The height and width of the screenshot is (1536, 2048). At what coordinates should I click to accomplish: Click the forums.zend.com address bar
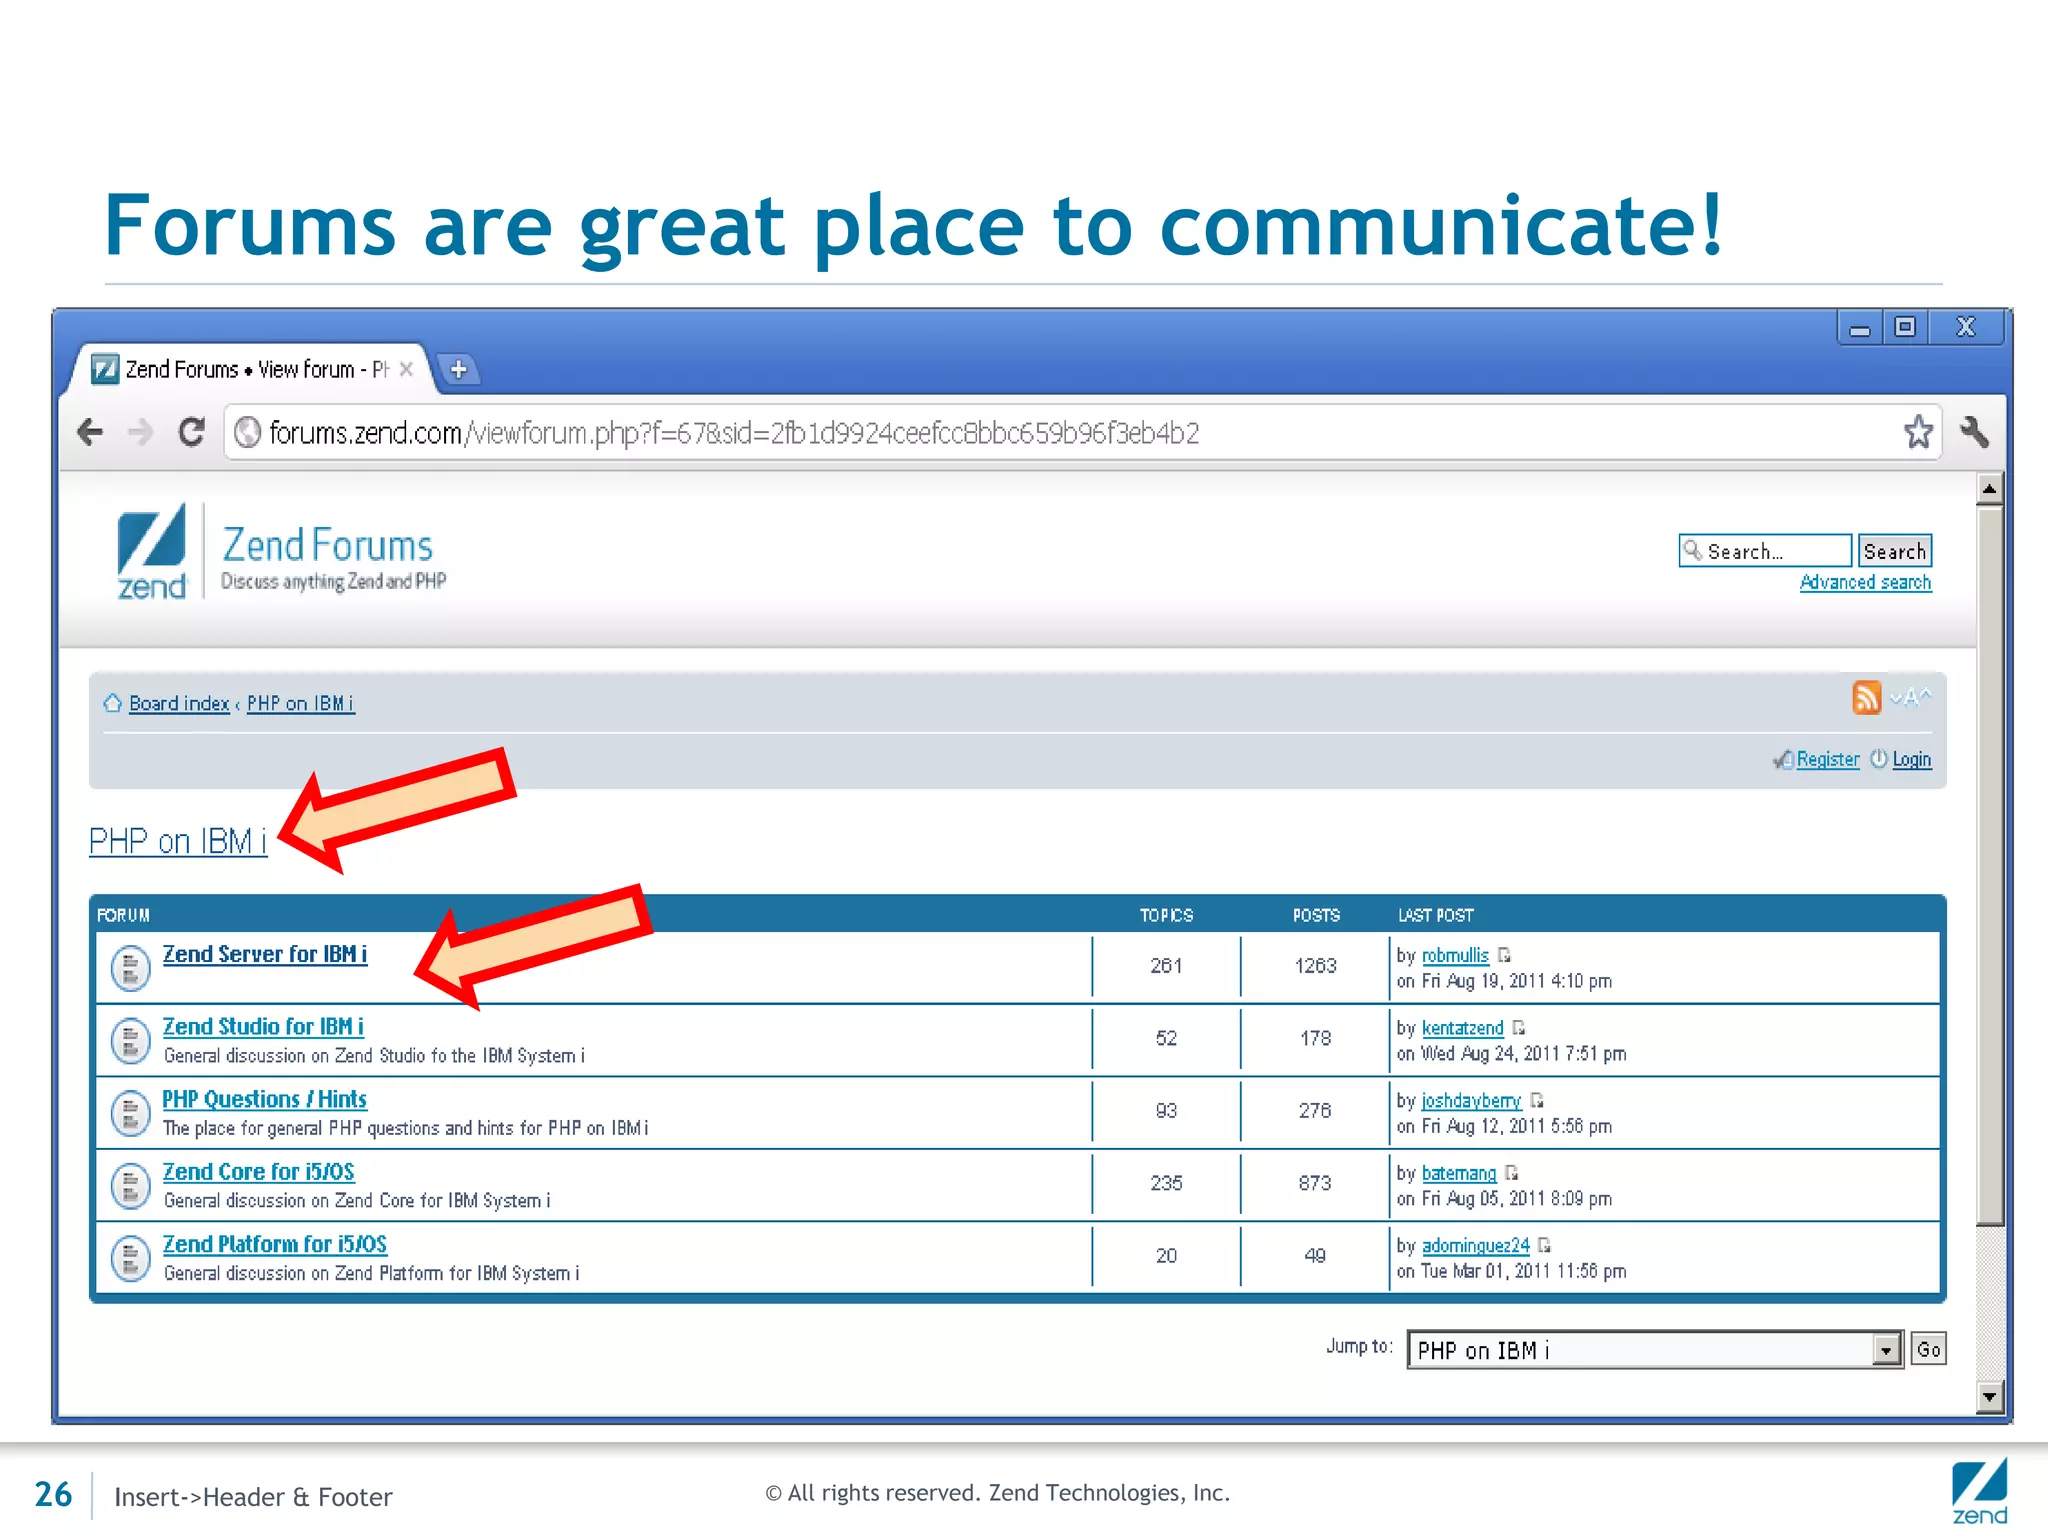pyautogui.click(x=1083, y=432)
